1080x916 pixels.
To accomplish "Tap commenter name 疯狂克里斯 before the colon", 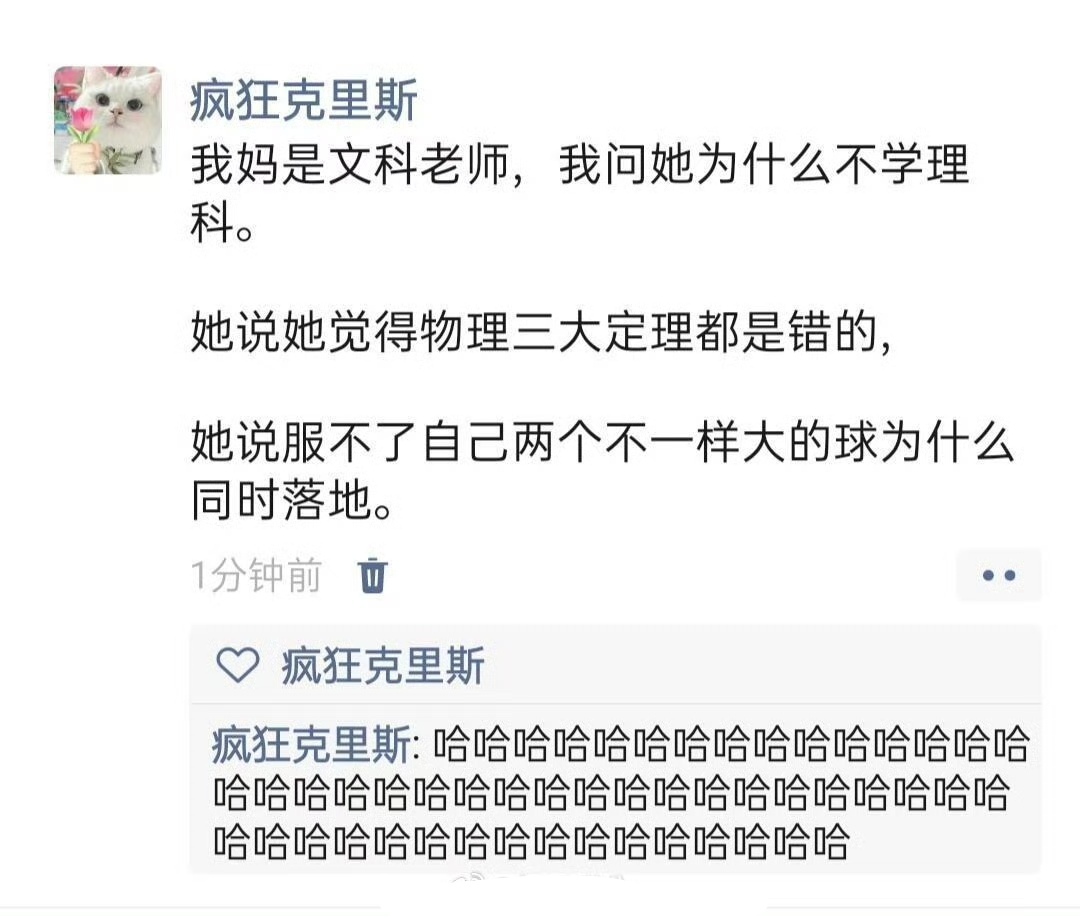I will coord(311,745).
